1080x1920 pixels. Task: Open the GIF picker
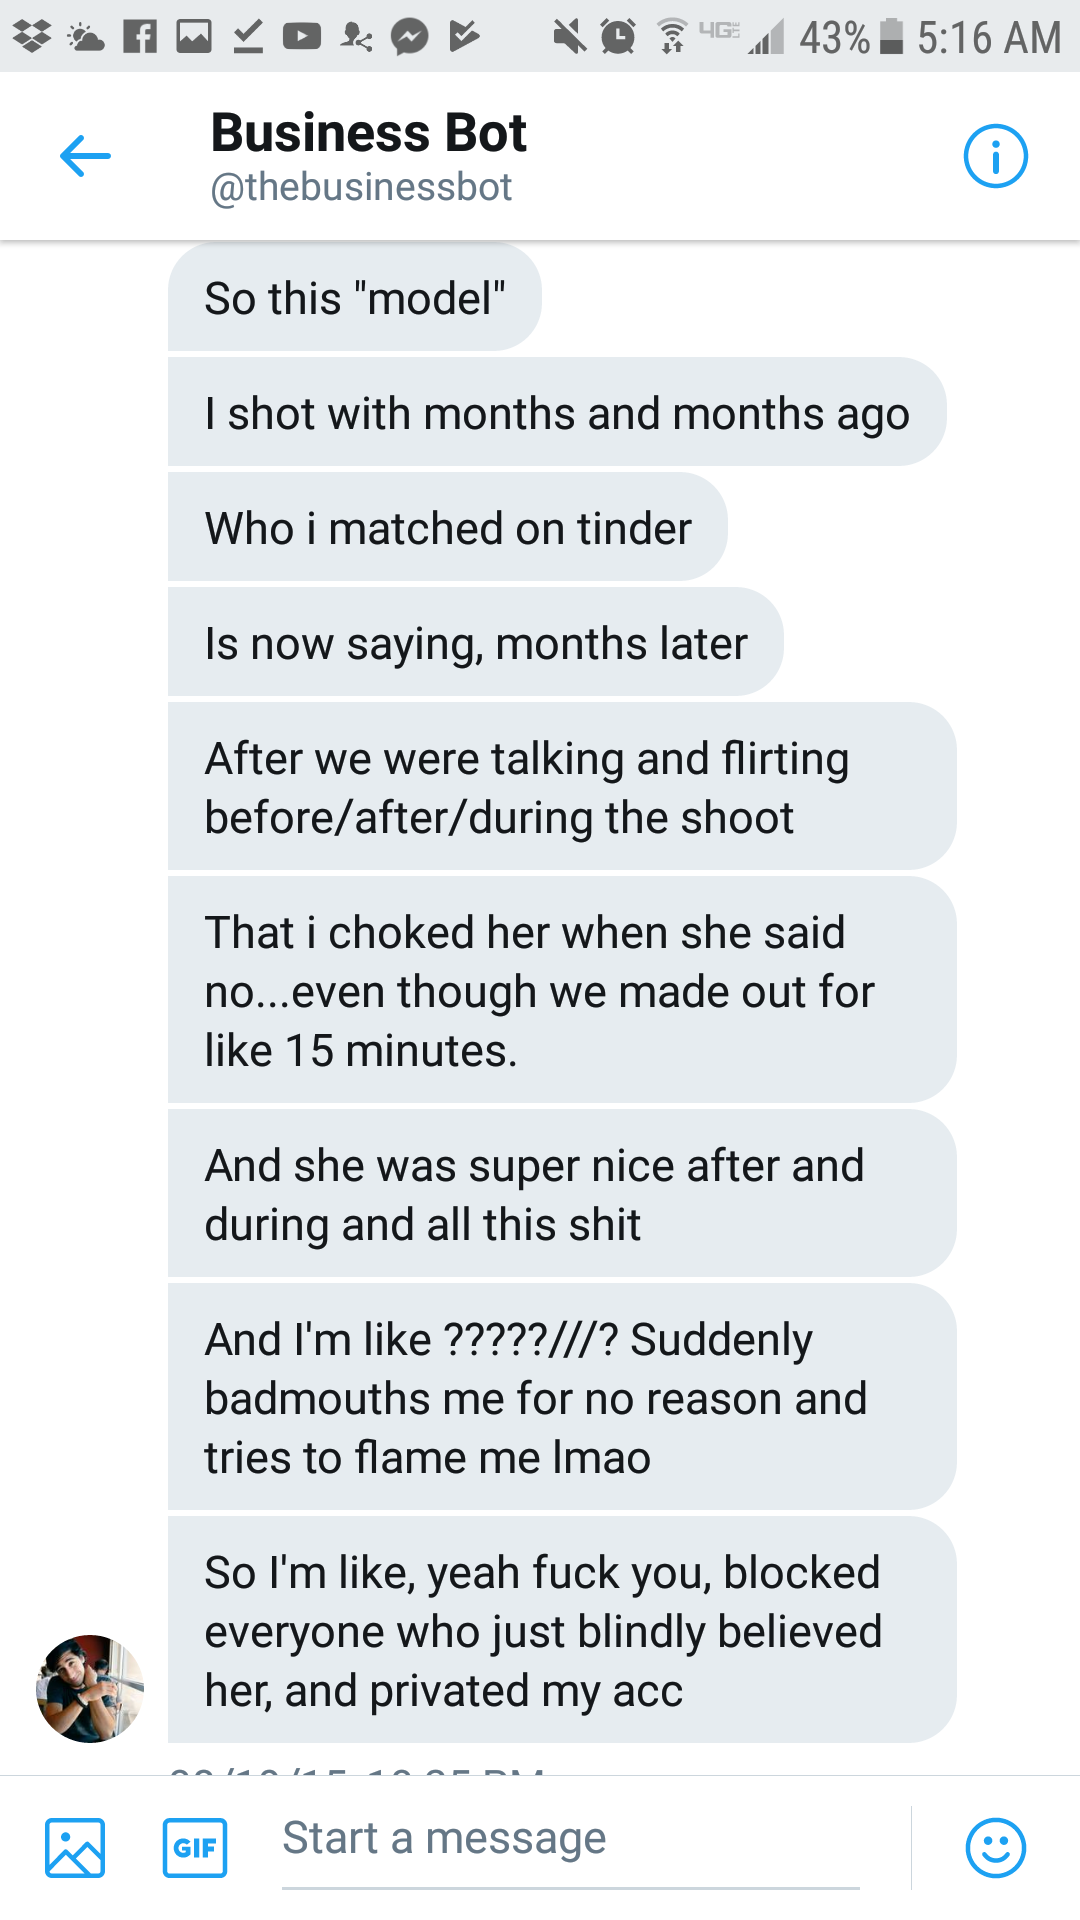pyautogui.click(x=195, y=1847)
